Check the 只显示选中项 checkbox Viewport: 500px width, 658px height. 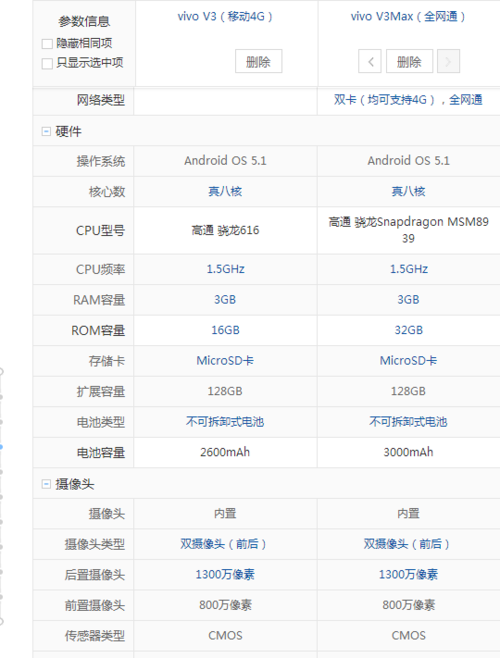47,63
